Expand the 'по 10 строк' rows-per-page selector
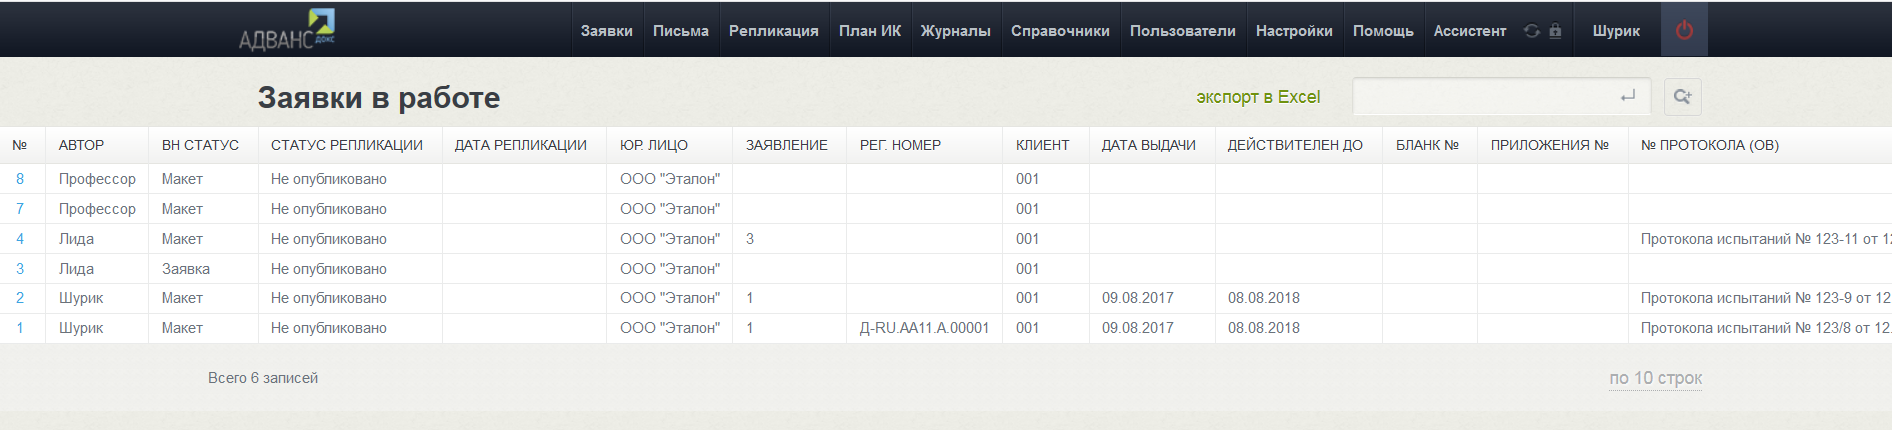Viewport: 1892px width, 430px height. 1655,378
